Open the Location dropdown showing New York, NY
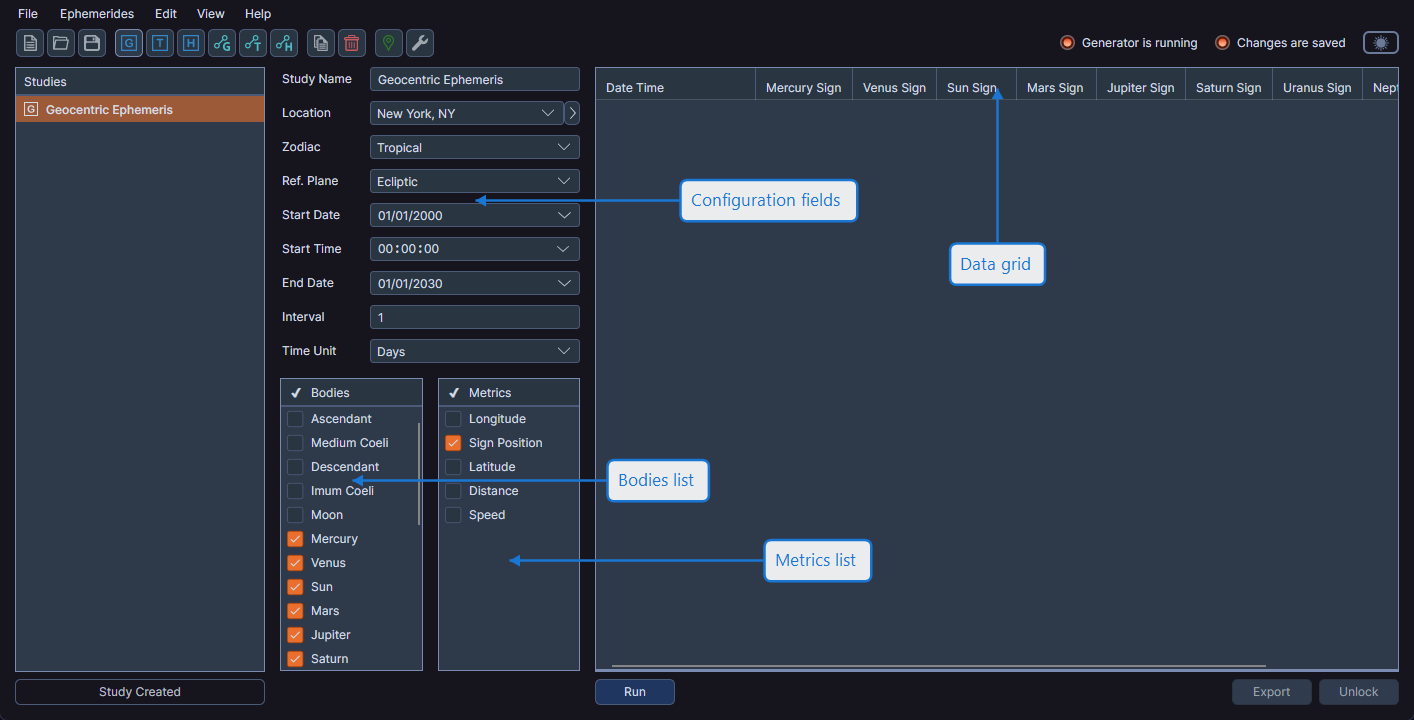1414x720 pixels. pos(465,113)
